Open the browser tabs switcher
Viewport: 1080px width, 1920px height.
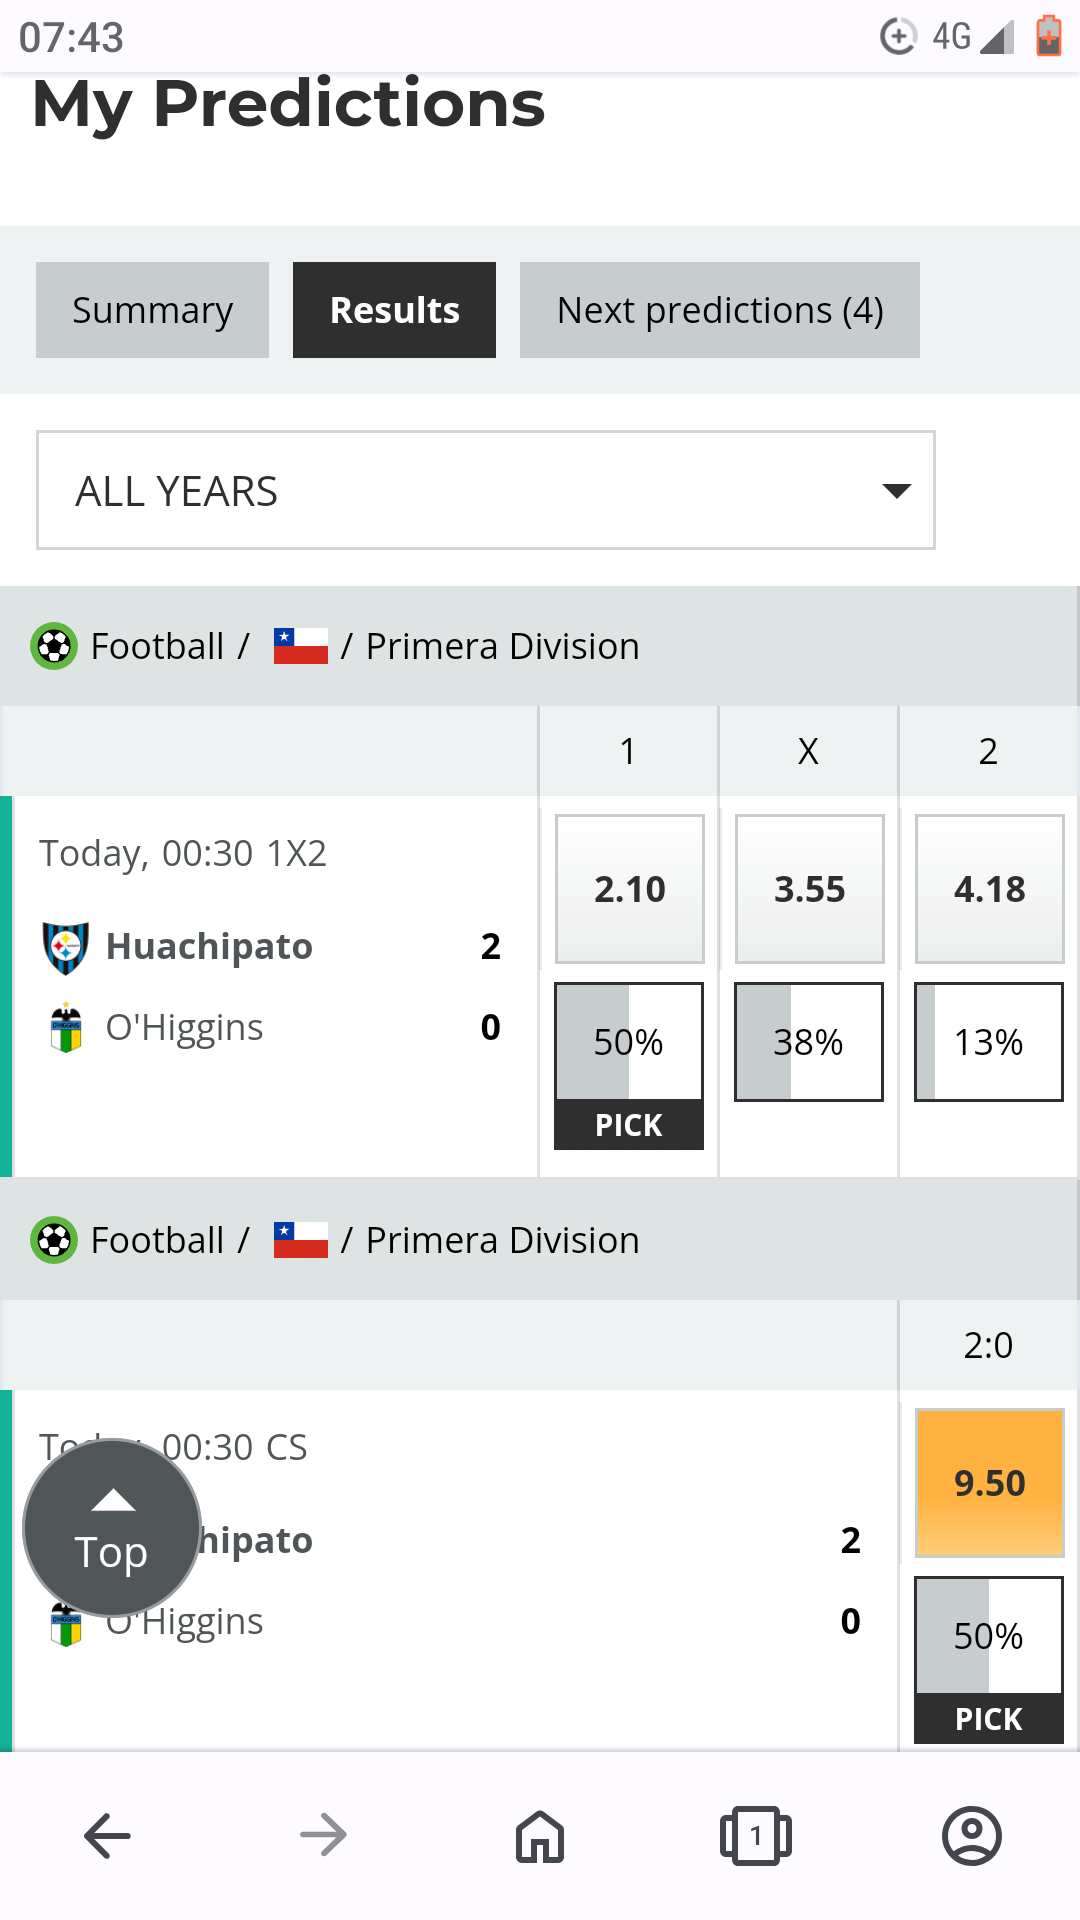click(755, 1836)
